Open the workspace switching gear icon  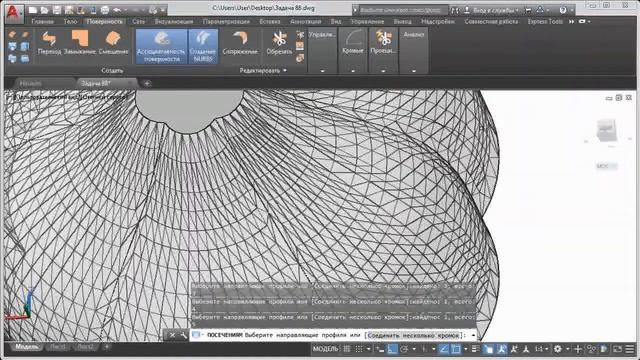click(558, 349)
